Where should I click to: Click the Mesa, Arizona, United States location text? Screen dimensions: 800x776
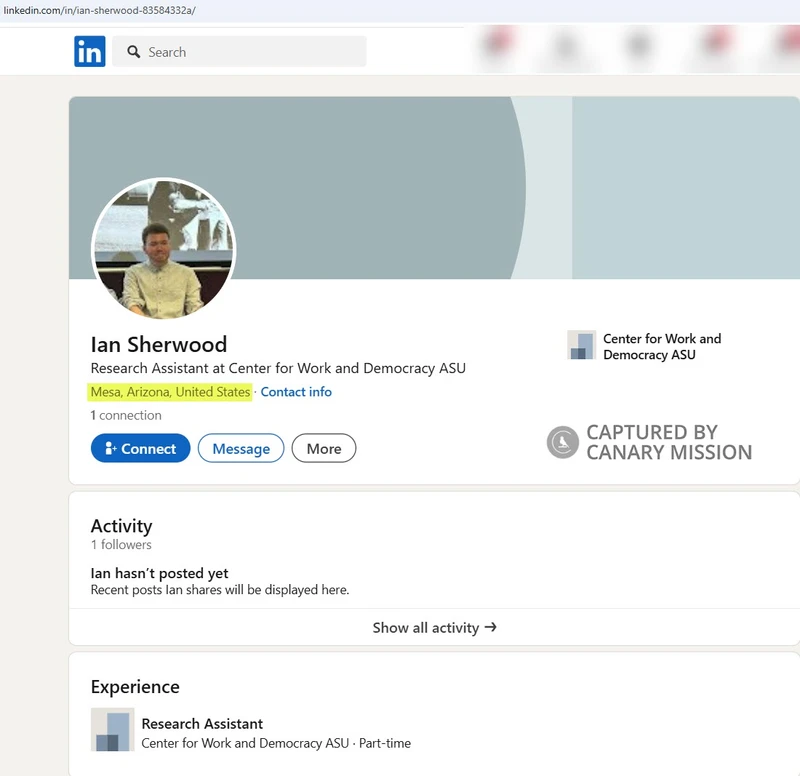pyautogui.click(x=170, y=392)
